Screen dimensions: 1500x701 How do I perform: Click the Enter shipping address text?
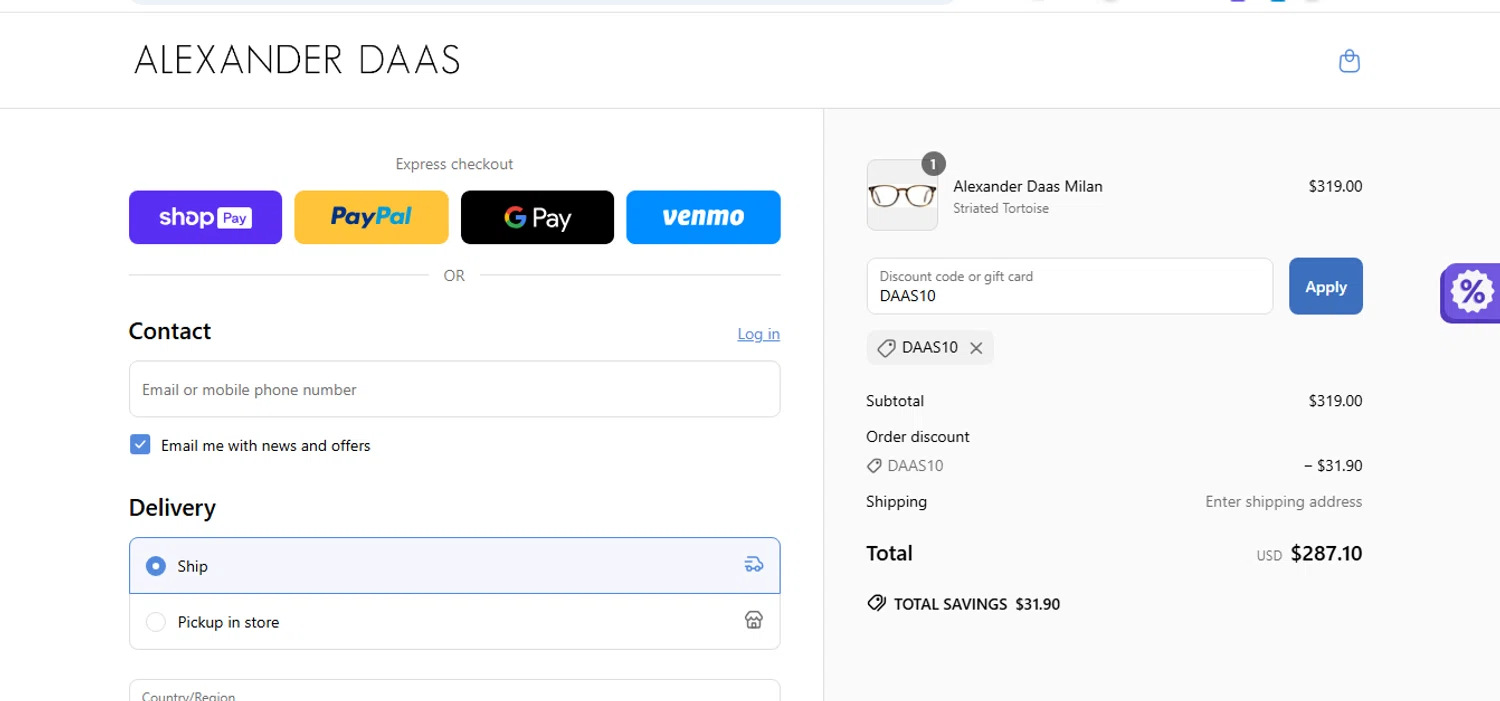(x=1284, y=502)
